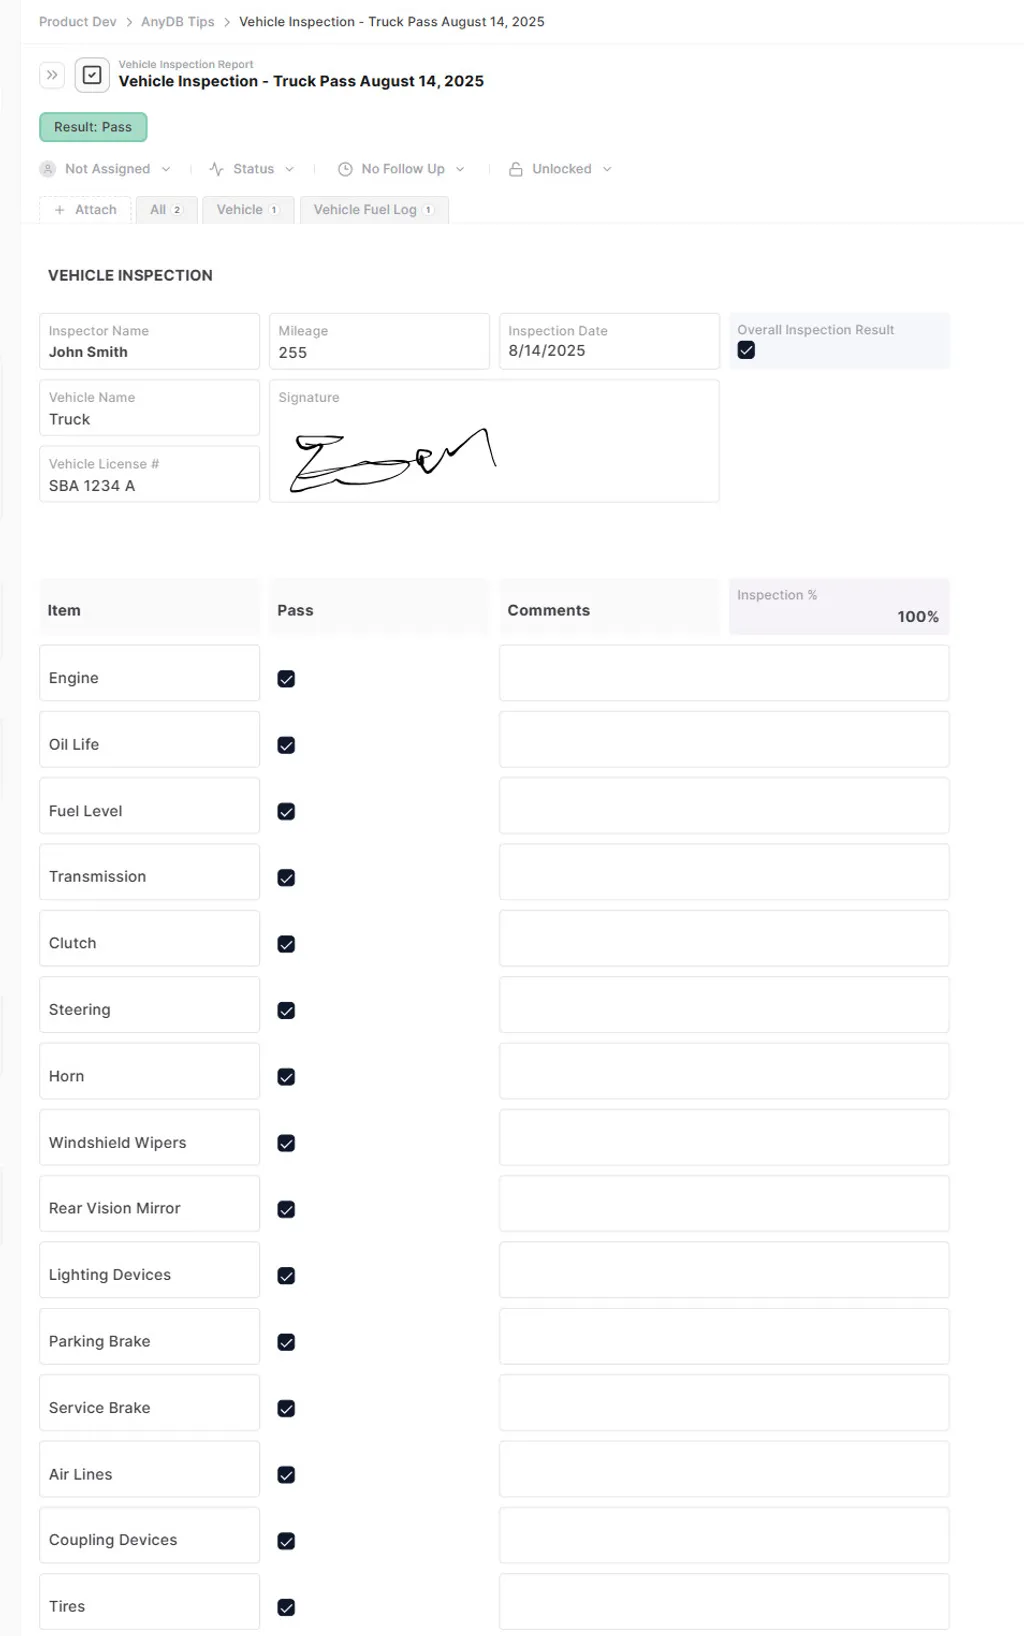Click the double-chevron sidebar expand icon
The width and height of the screenshot is (1024, 1636).
point(52,75)
